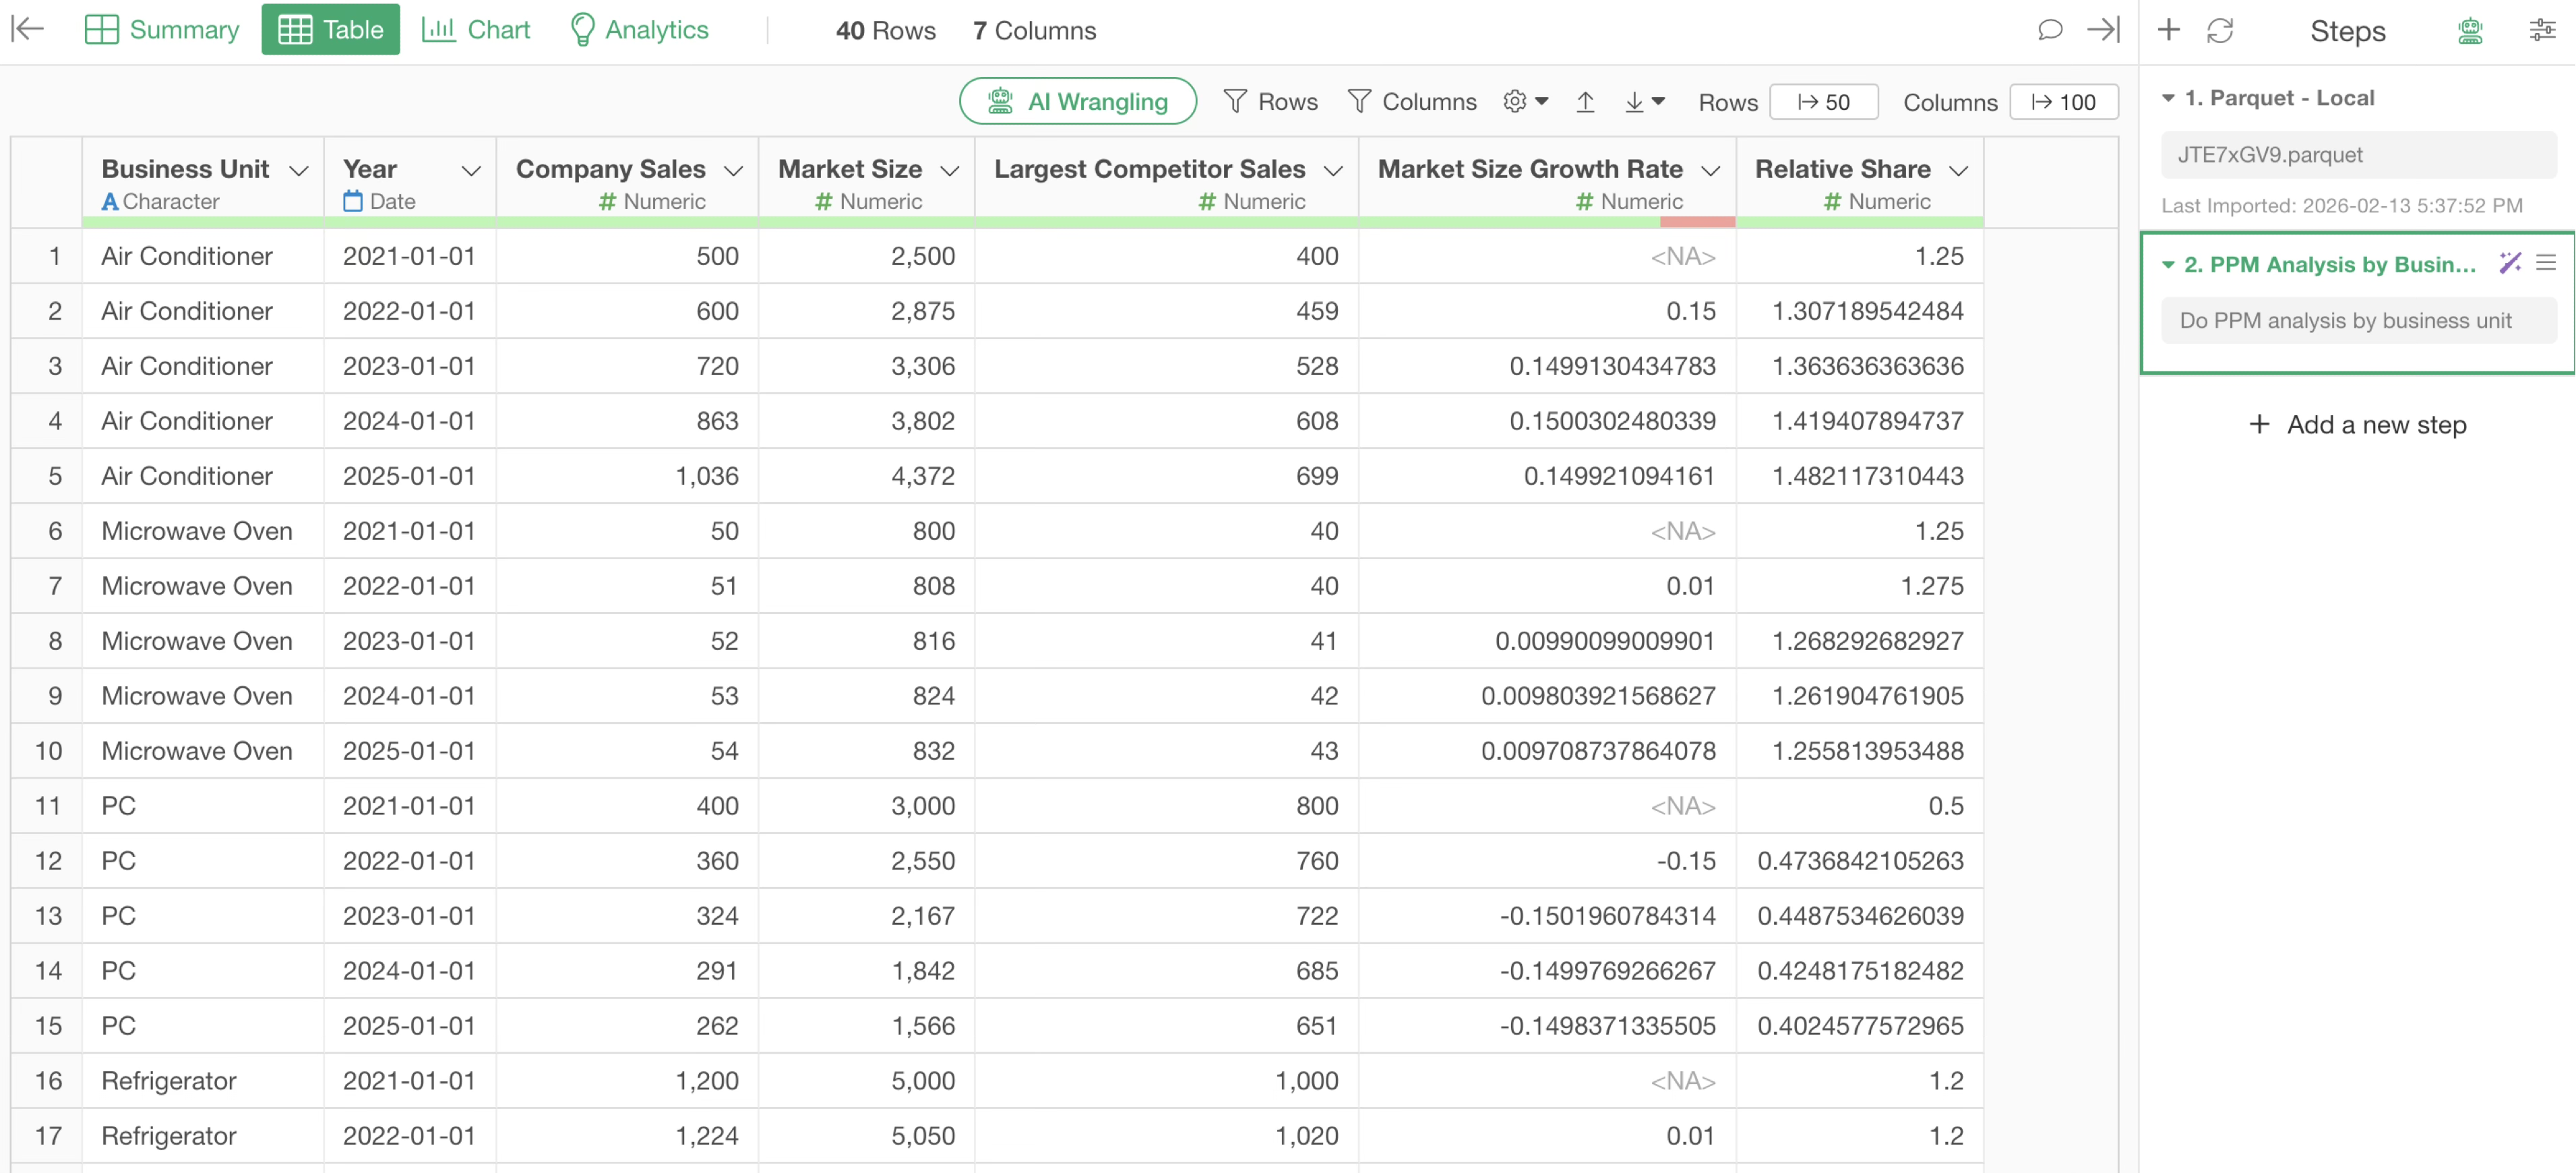Click the Rows limit 50 field
The height and width of the screenshot is (1173, 2576).
click(1823, 102)
